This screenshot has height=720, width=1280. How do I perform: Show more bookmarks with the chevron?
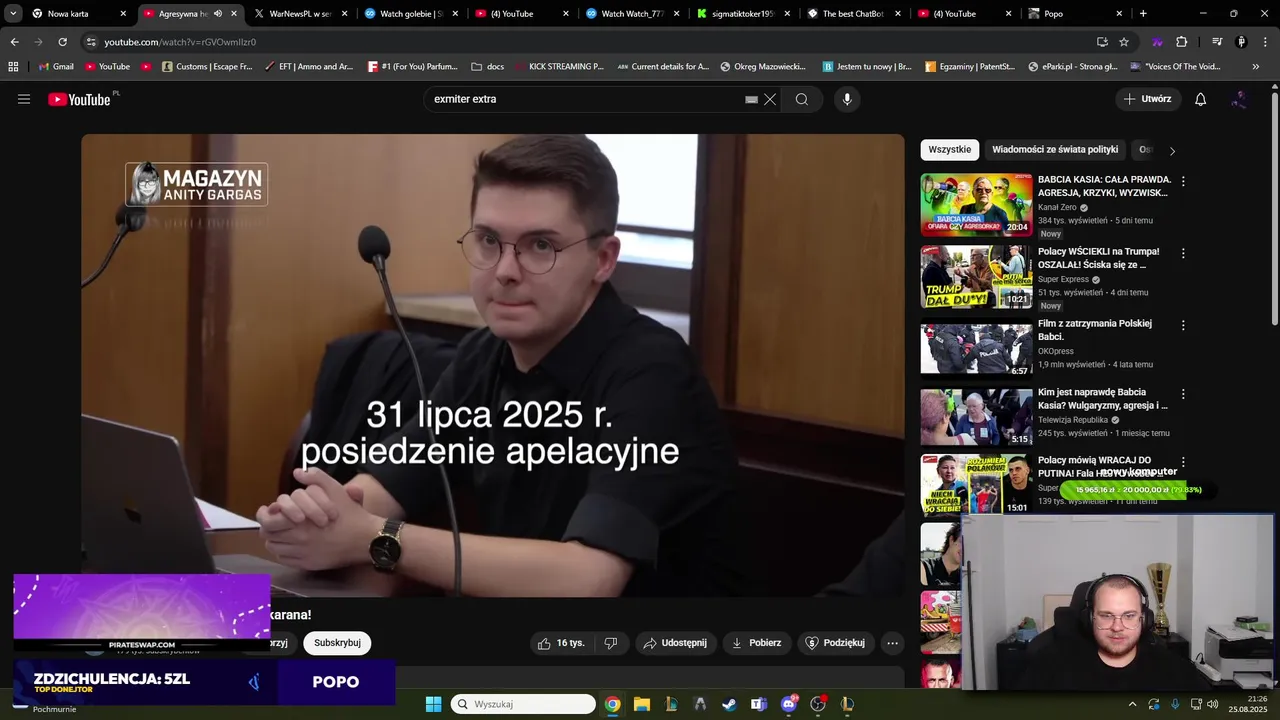click(x=1256, y=66)
